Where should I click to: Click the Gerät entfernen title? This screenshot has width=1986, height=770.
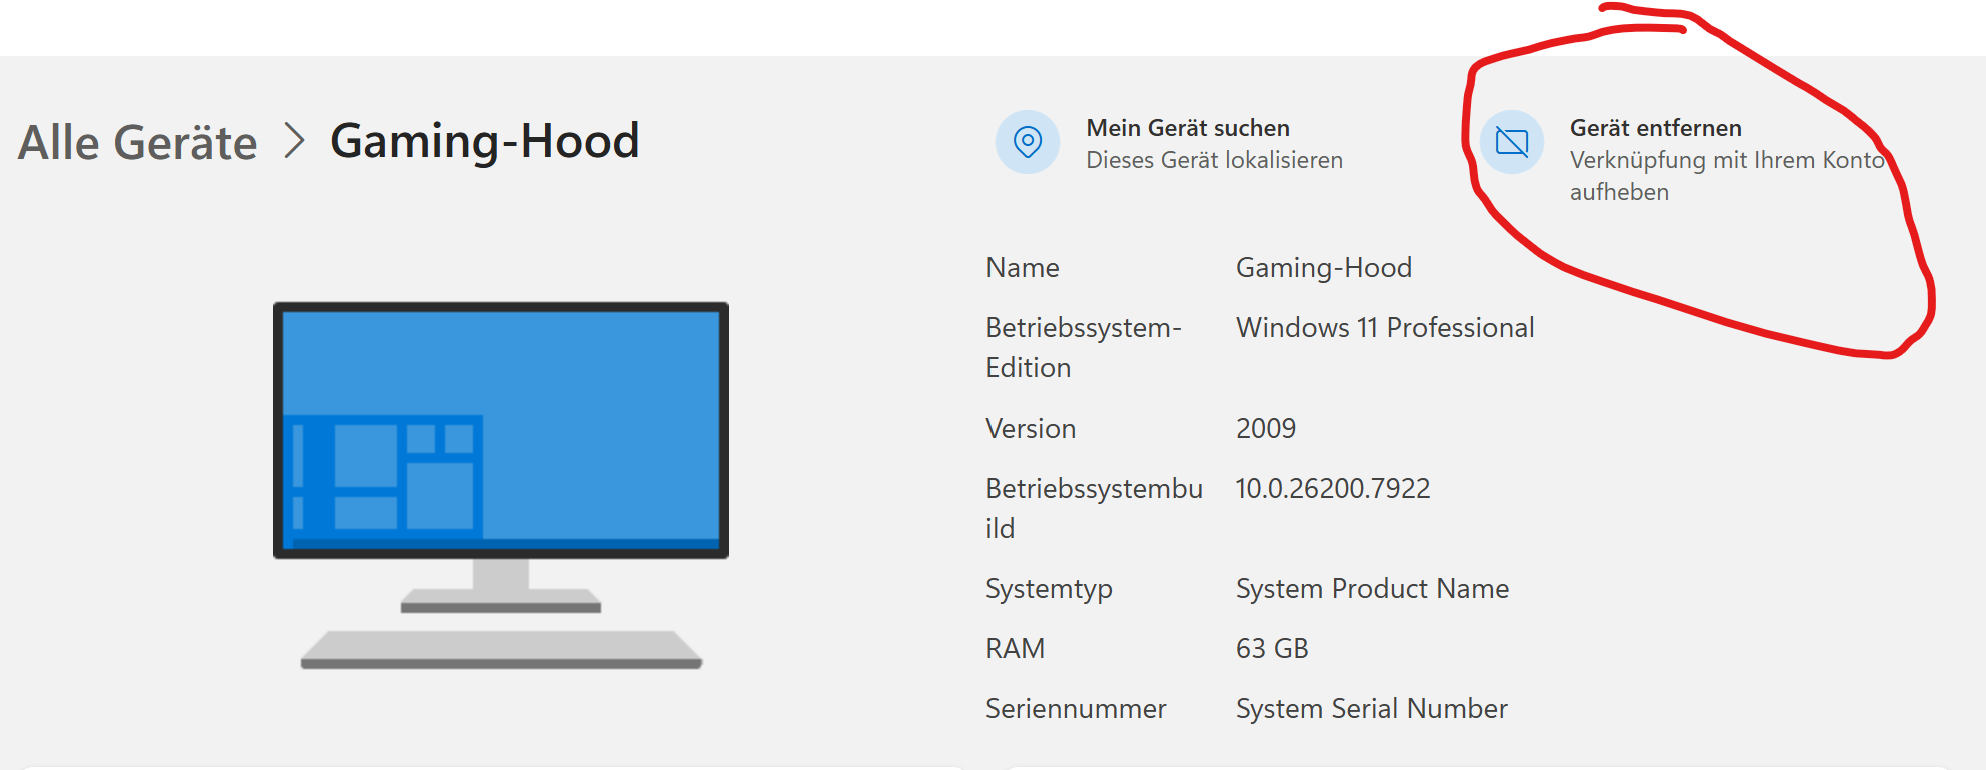pos(1655,128)
